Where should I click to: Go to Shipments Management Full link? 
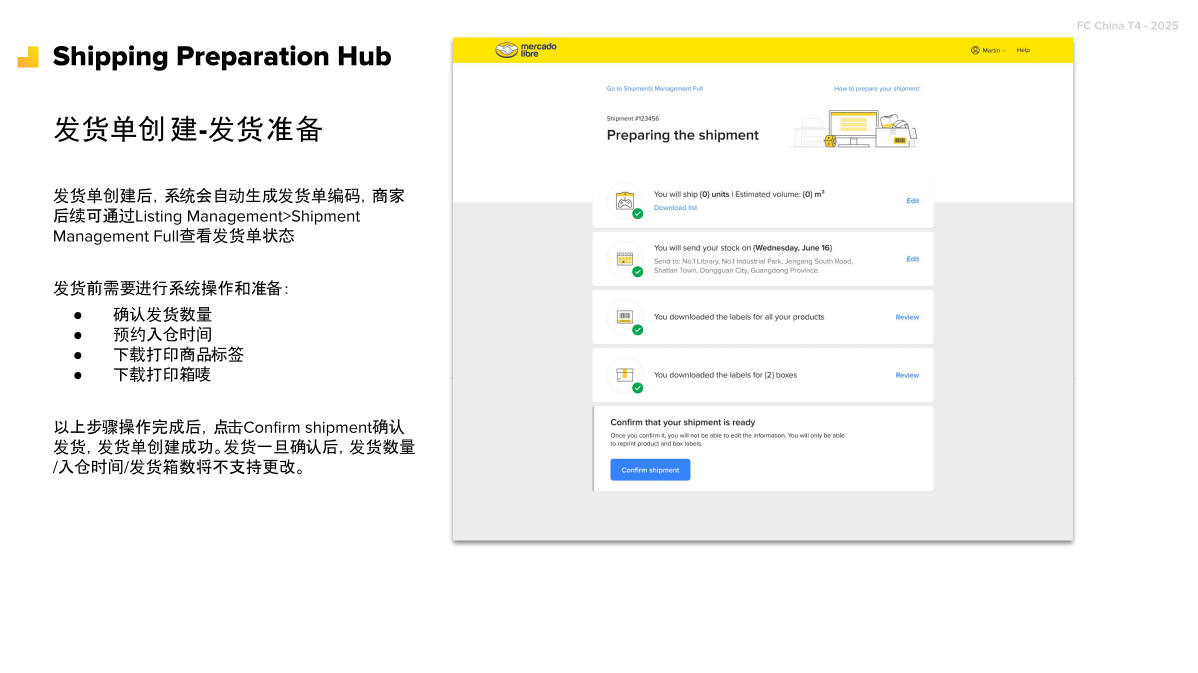coord(655,89)
